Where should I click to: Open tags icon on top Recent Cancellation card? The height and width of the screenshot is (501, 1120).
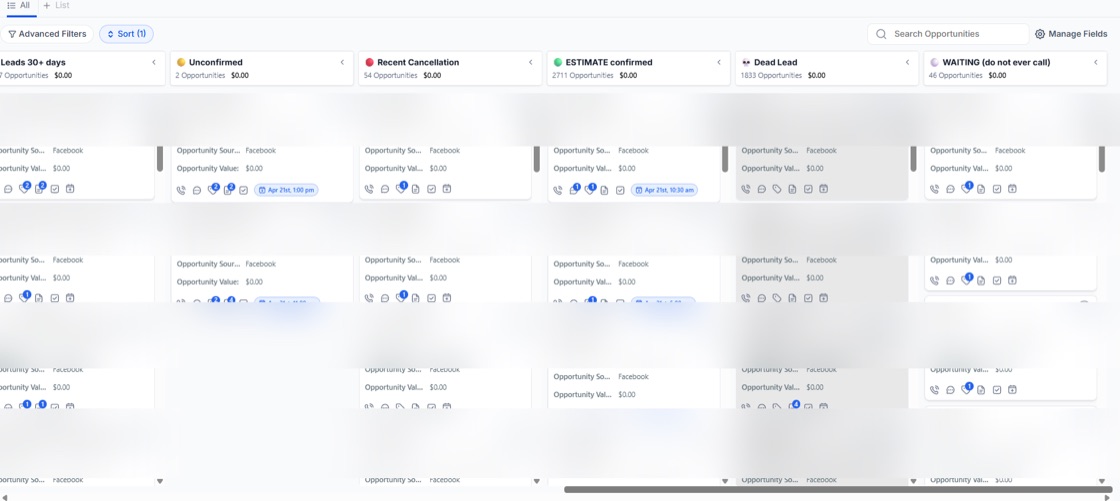[401, 189]
